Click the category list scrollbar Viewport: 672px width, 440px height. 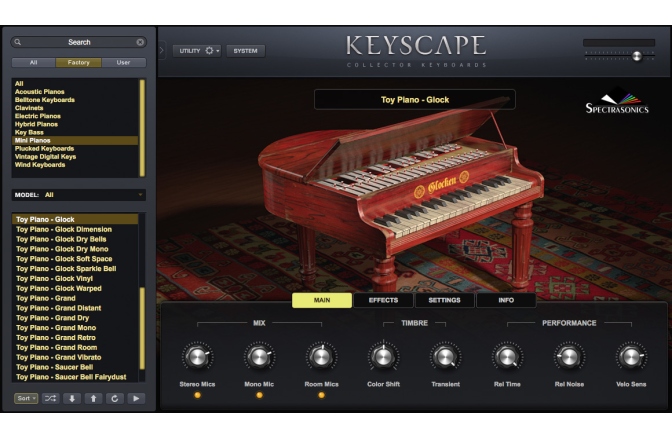pyautogui.click(x=142, y=128)
